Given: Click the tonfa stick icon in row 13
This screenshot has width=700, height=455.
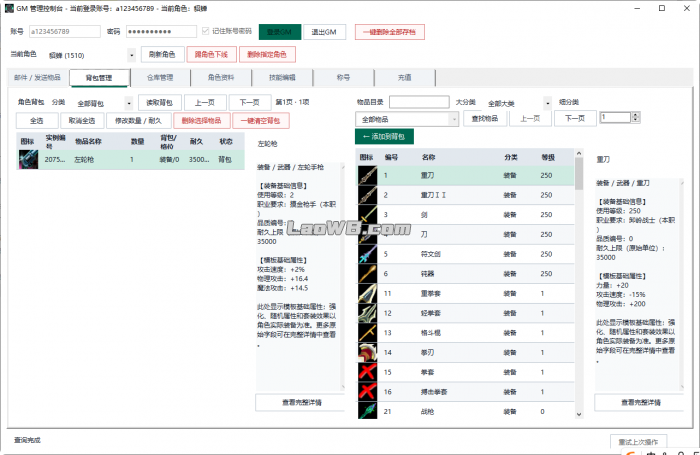Looking at the screenshot, I should 367,333.
